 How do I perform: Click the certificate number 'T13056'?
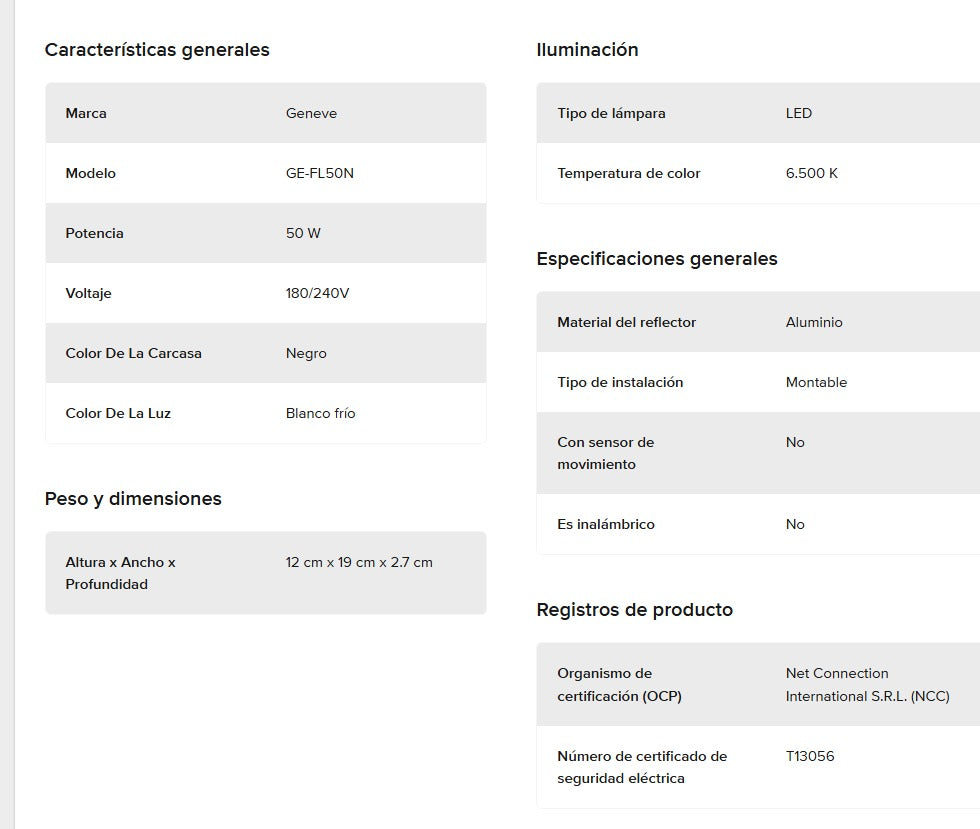click(809, 756)
